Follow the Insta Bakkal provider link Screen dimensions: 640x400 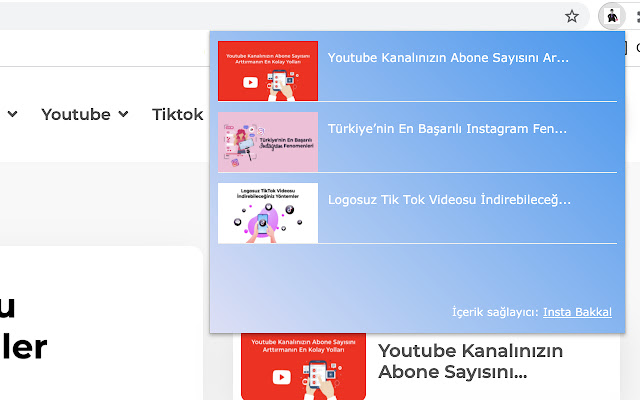coord(577,312)
